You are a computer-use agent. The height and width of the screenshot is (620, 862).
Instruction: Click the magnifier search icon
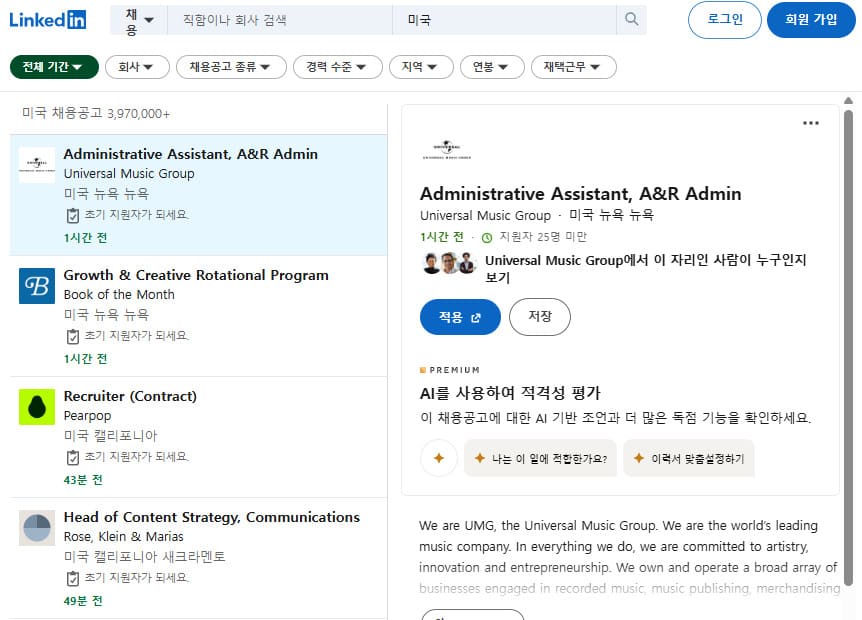(x=632, y=20)
